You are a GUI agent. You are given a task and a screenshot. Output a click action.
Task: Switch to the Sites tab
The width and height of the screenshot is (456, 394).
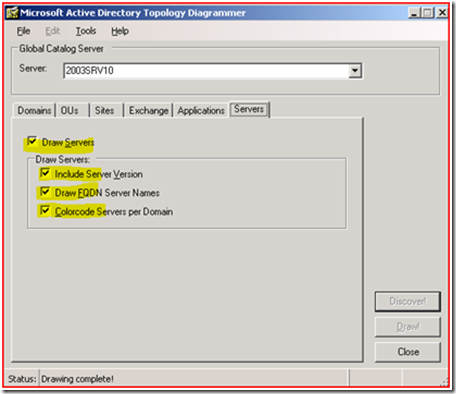pos(106,110)
